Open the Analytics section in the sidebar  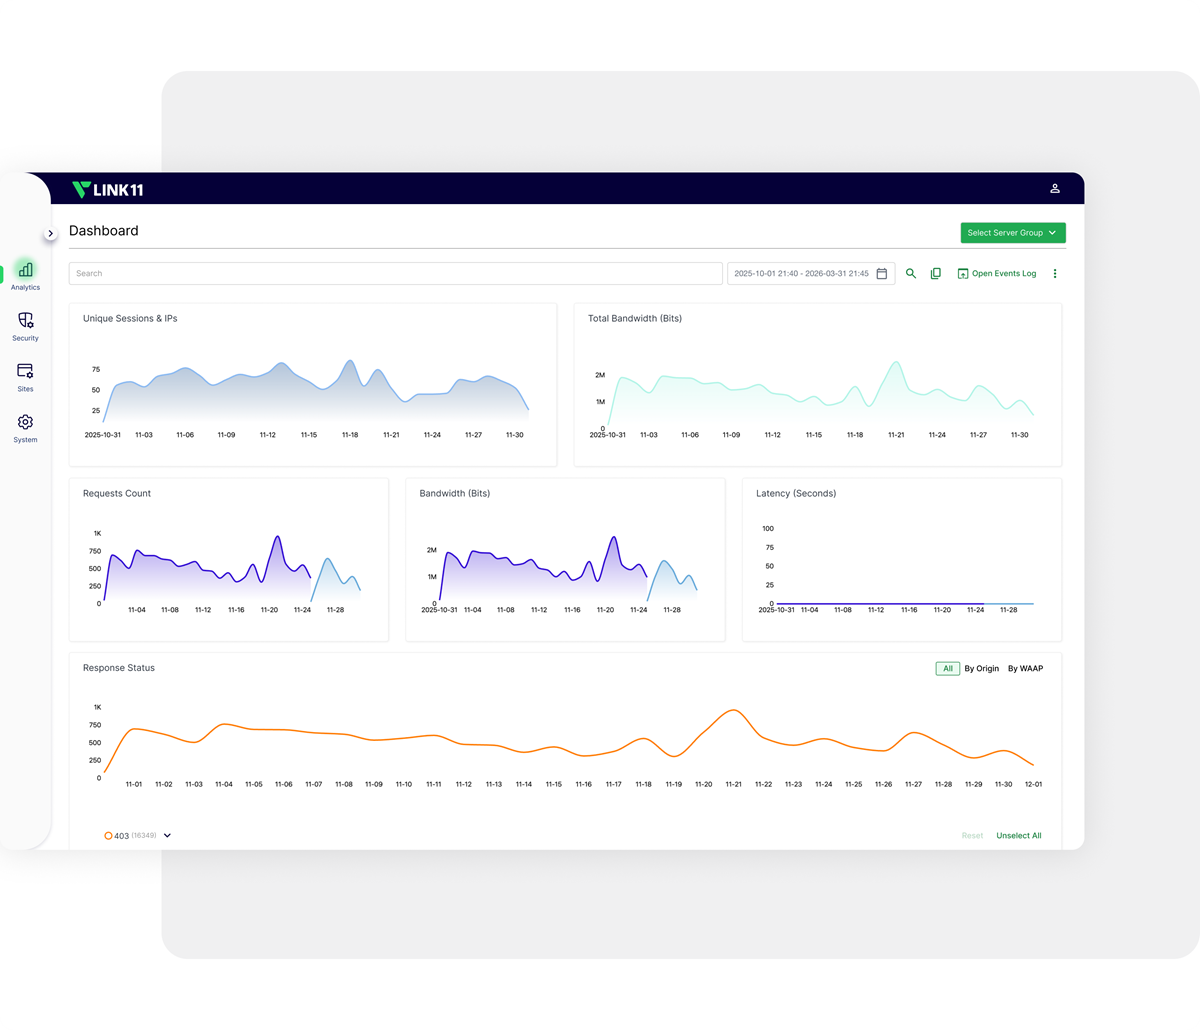[x=25, y=271]
